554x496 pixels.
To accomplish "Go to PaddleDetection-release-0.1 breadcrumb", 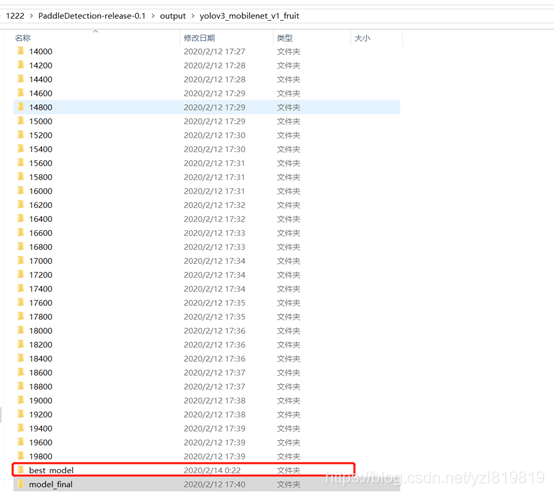I will point(92,16).
